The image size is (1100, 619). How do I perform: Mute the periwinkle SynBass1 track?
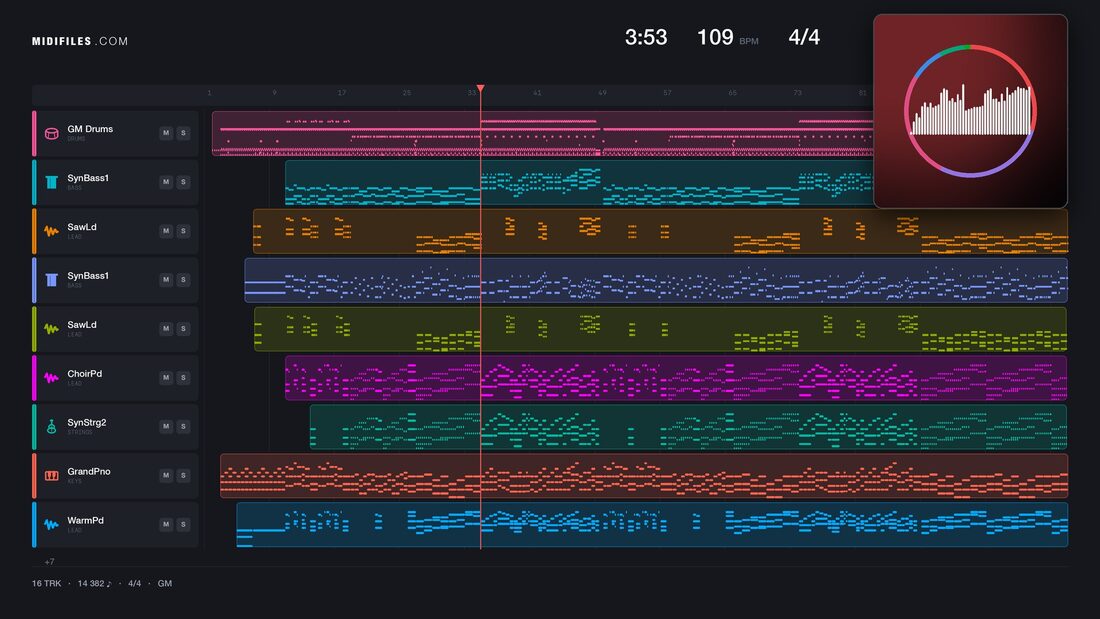point(166,279)
